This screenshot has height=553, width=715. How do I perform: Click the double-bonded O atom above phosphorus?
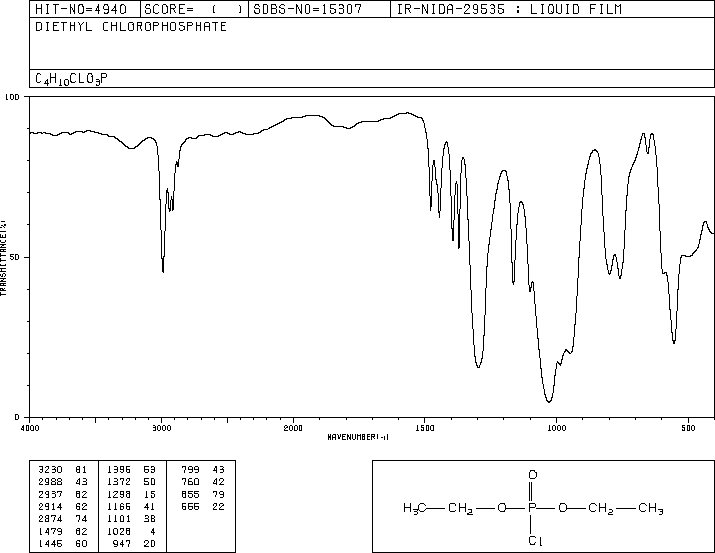(x=532, y=475)
